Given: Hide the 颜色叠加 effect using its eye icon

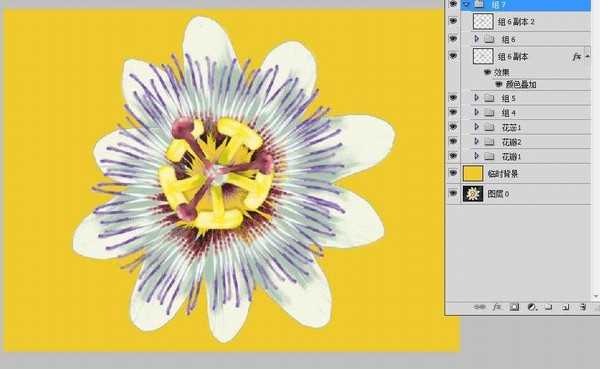Looking at the screenshot, I should click(x=499, y=84).
